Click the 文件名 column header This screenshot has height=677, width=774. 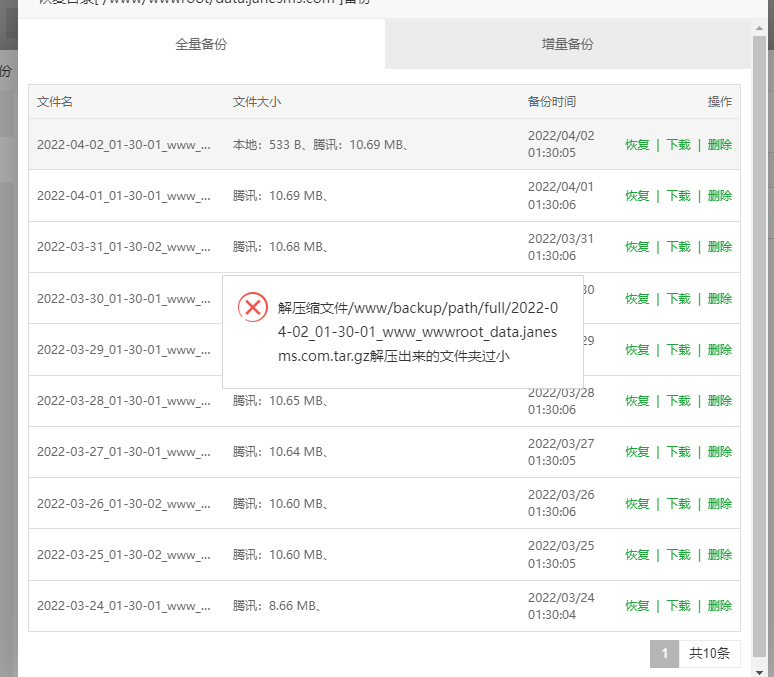pos(55,102)
